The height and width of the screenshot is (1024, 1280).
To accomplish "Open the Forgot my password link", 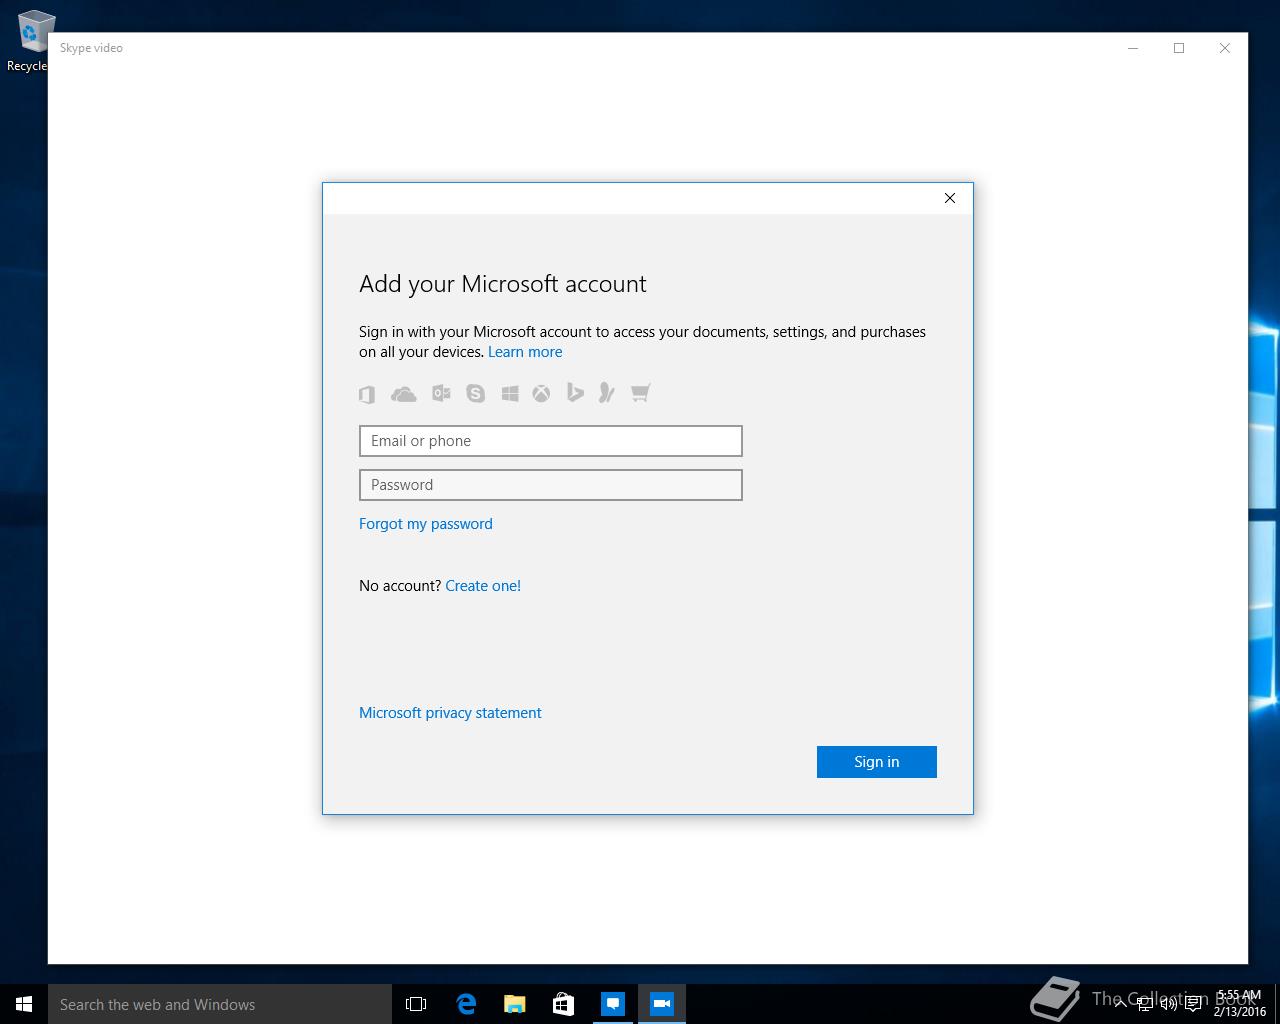I will coord(426,524).
